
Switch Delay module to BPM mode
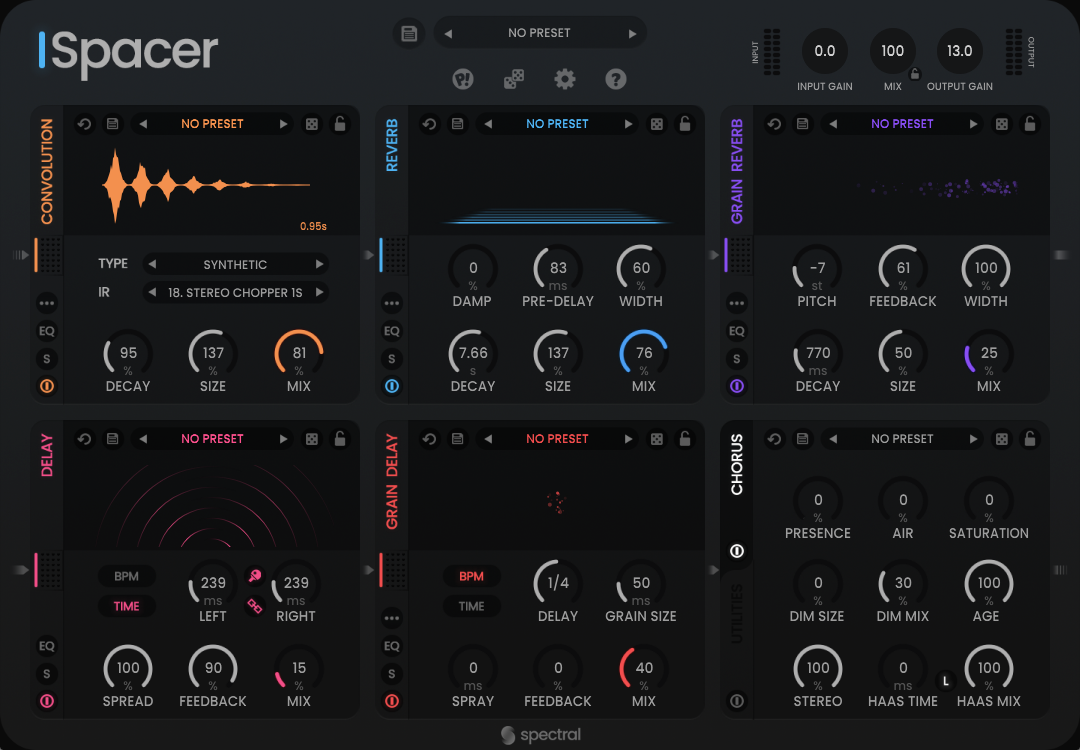pos(127,577)
